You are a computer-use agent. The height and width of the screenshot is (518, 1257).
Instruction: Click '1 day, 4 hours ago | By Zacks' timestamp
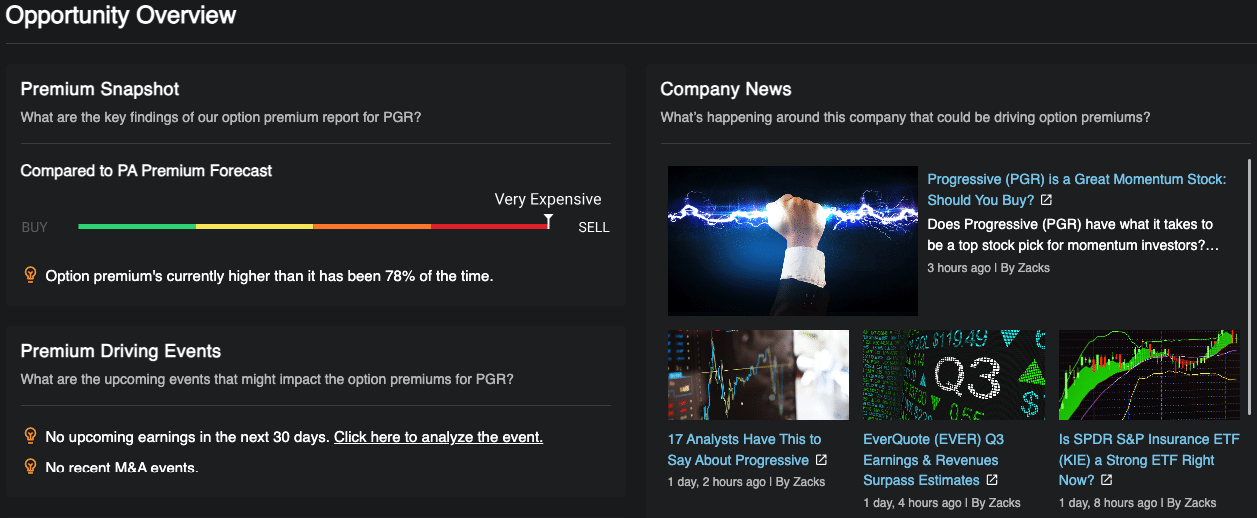point(942,503)
